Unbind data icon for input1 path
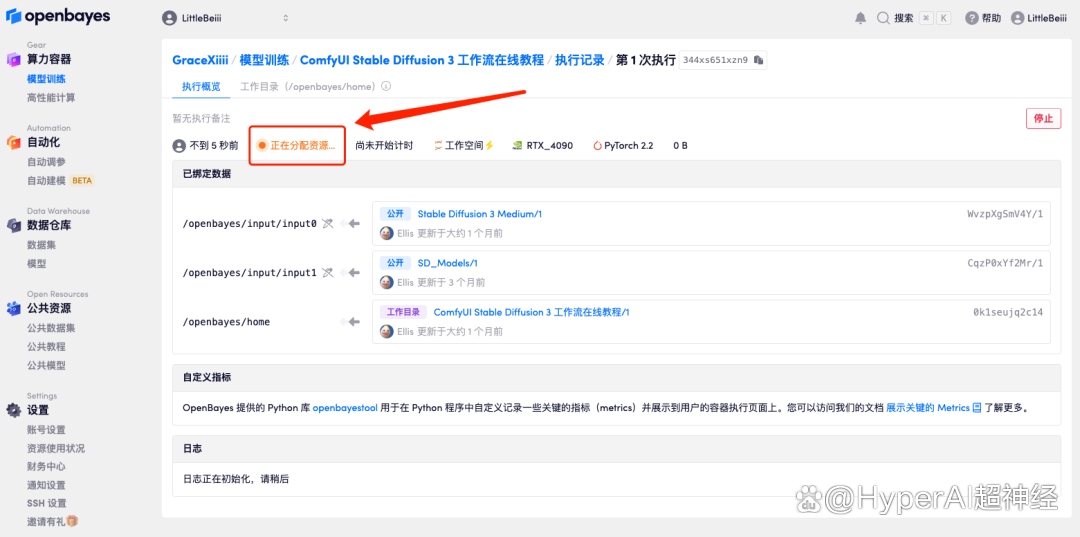 (x=327, y=273)
